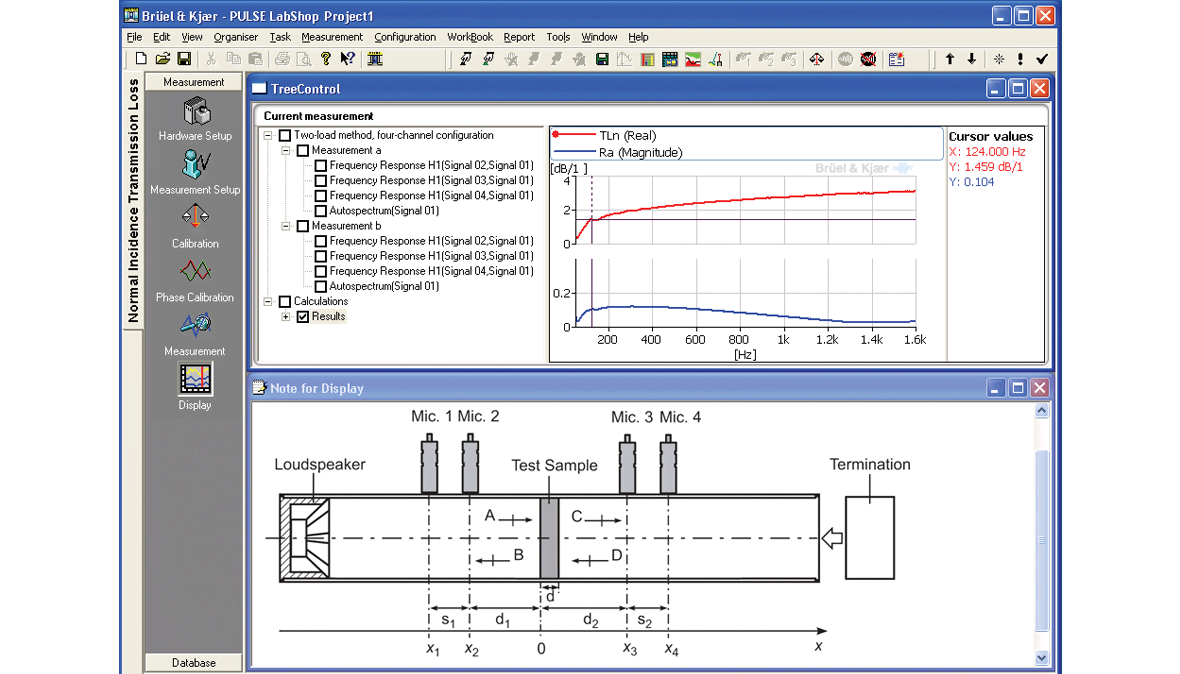Select the Calibration task icon
This screenshot has height=674, width=1180.
195,218
